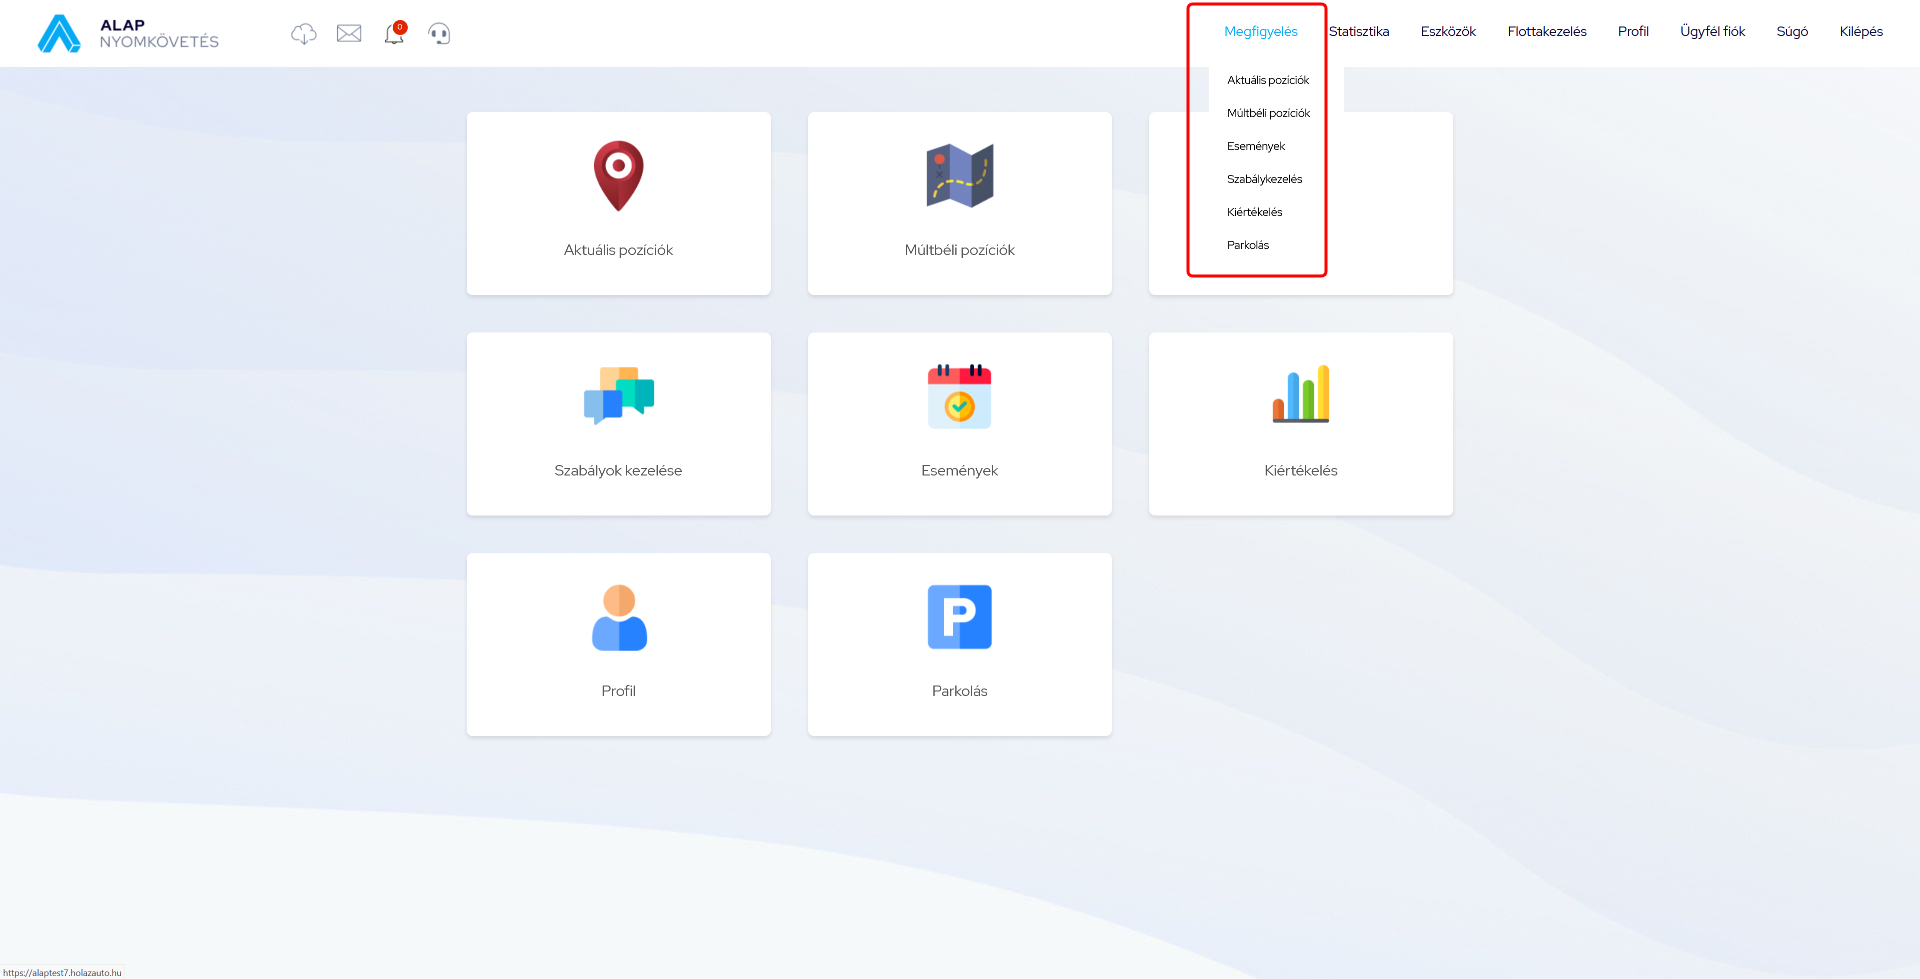Select Kiértékelés from the dropdown menu
Viewport: 1920px width, 979px height.
1254,212
